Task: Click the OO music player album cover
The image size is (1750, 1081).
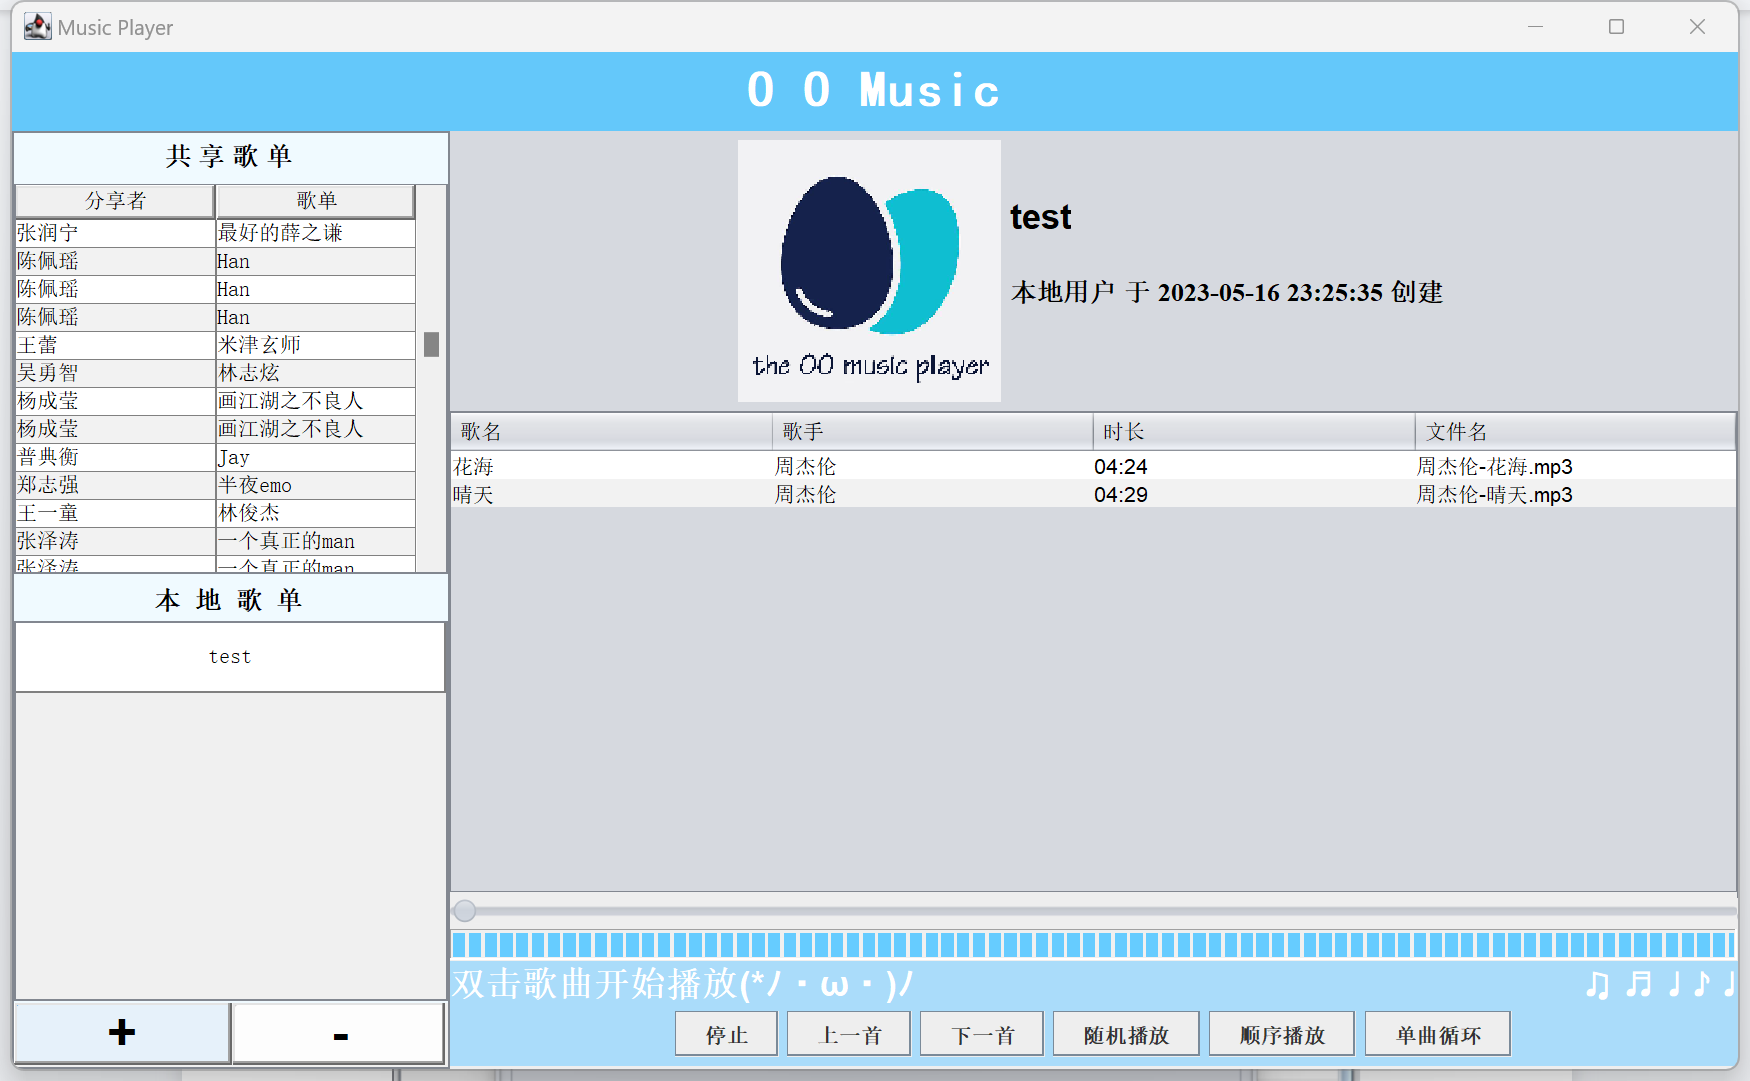Action: click(x=869, y=271)
